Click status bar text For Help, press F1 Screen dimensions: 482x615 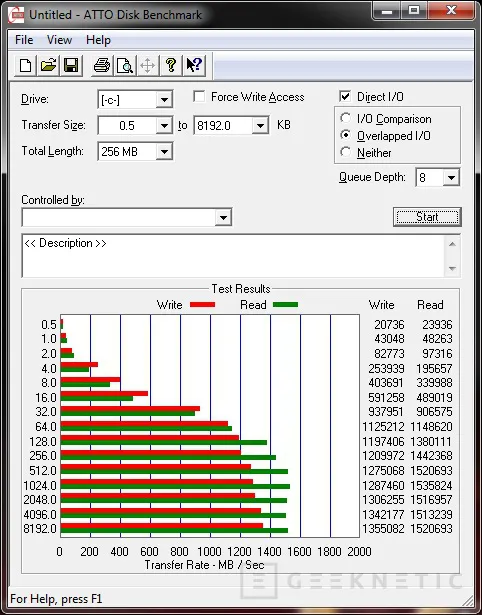tap(56, 599)
